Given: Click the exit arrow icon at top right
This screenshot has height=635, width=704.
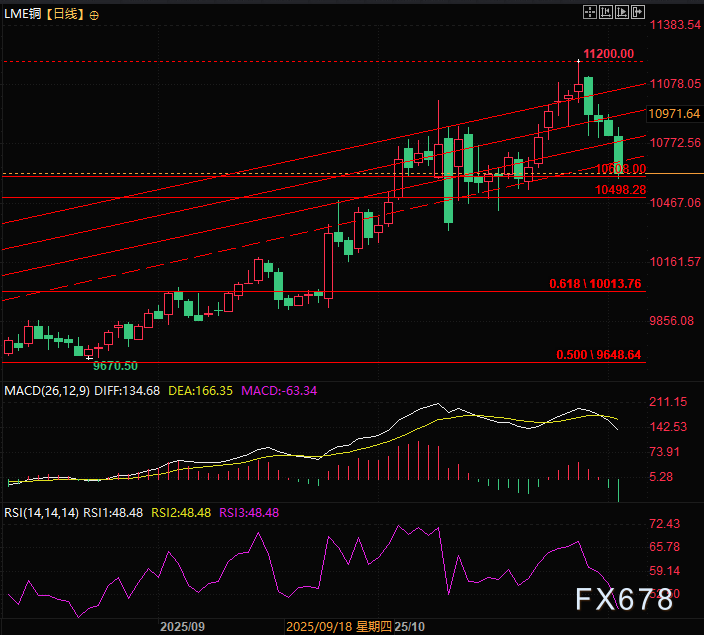Looking at the screenshot, I should (636, 11).
